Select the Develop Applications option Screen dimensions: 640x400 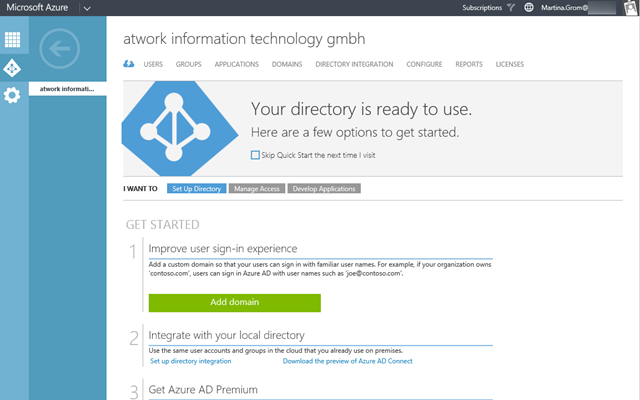pyautogui.click(x=324, y=189)
